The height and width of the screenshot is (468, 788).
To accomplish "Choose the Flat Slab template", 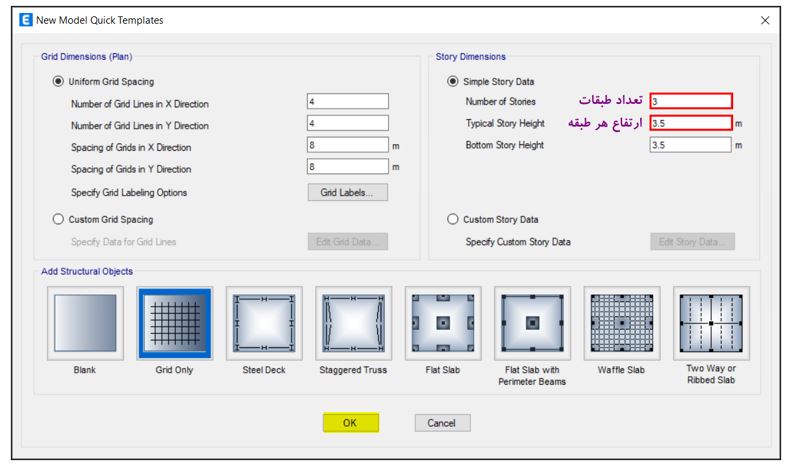I will (443, 323).
